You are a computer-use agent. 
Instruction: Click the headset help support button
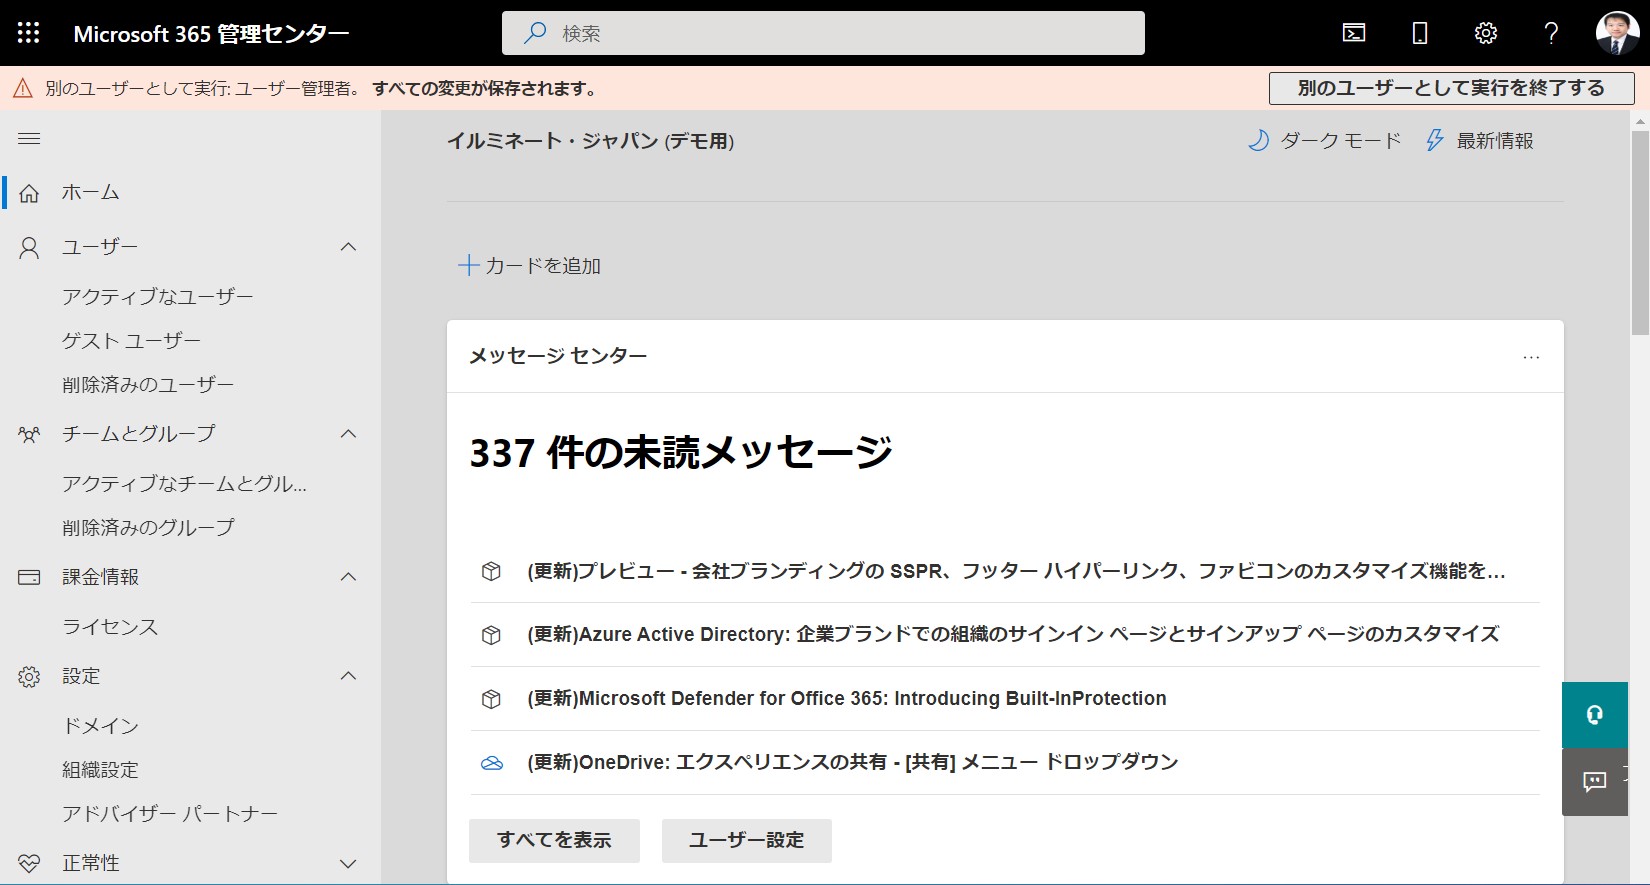1595,715
